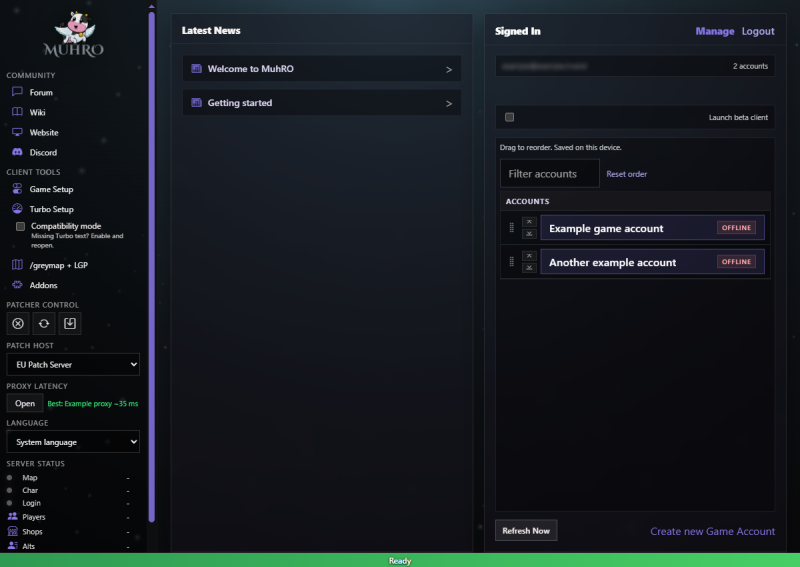Click the Reset order link
Image resolution: width=800 pixels, height=567 pixels.
click(626, 174)
